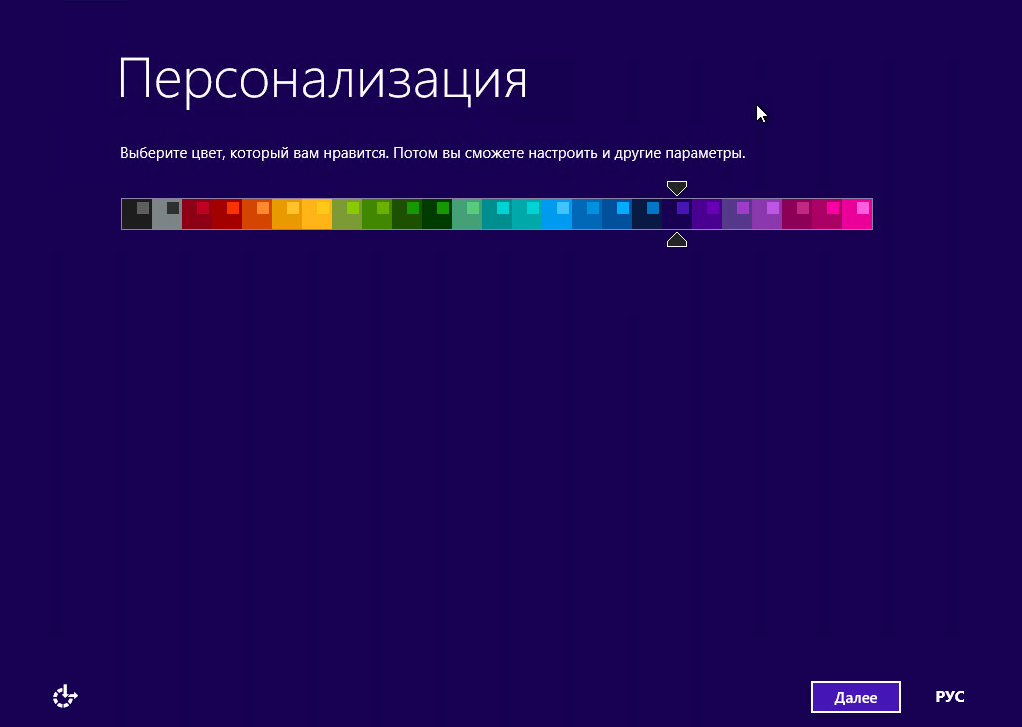Switch keyboard layout via РУС indicator

[x=949, y=697]
